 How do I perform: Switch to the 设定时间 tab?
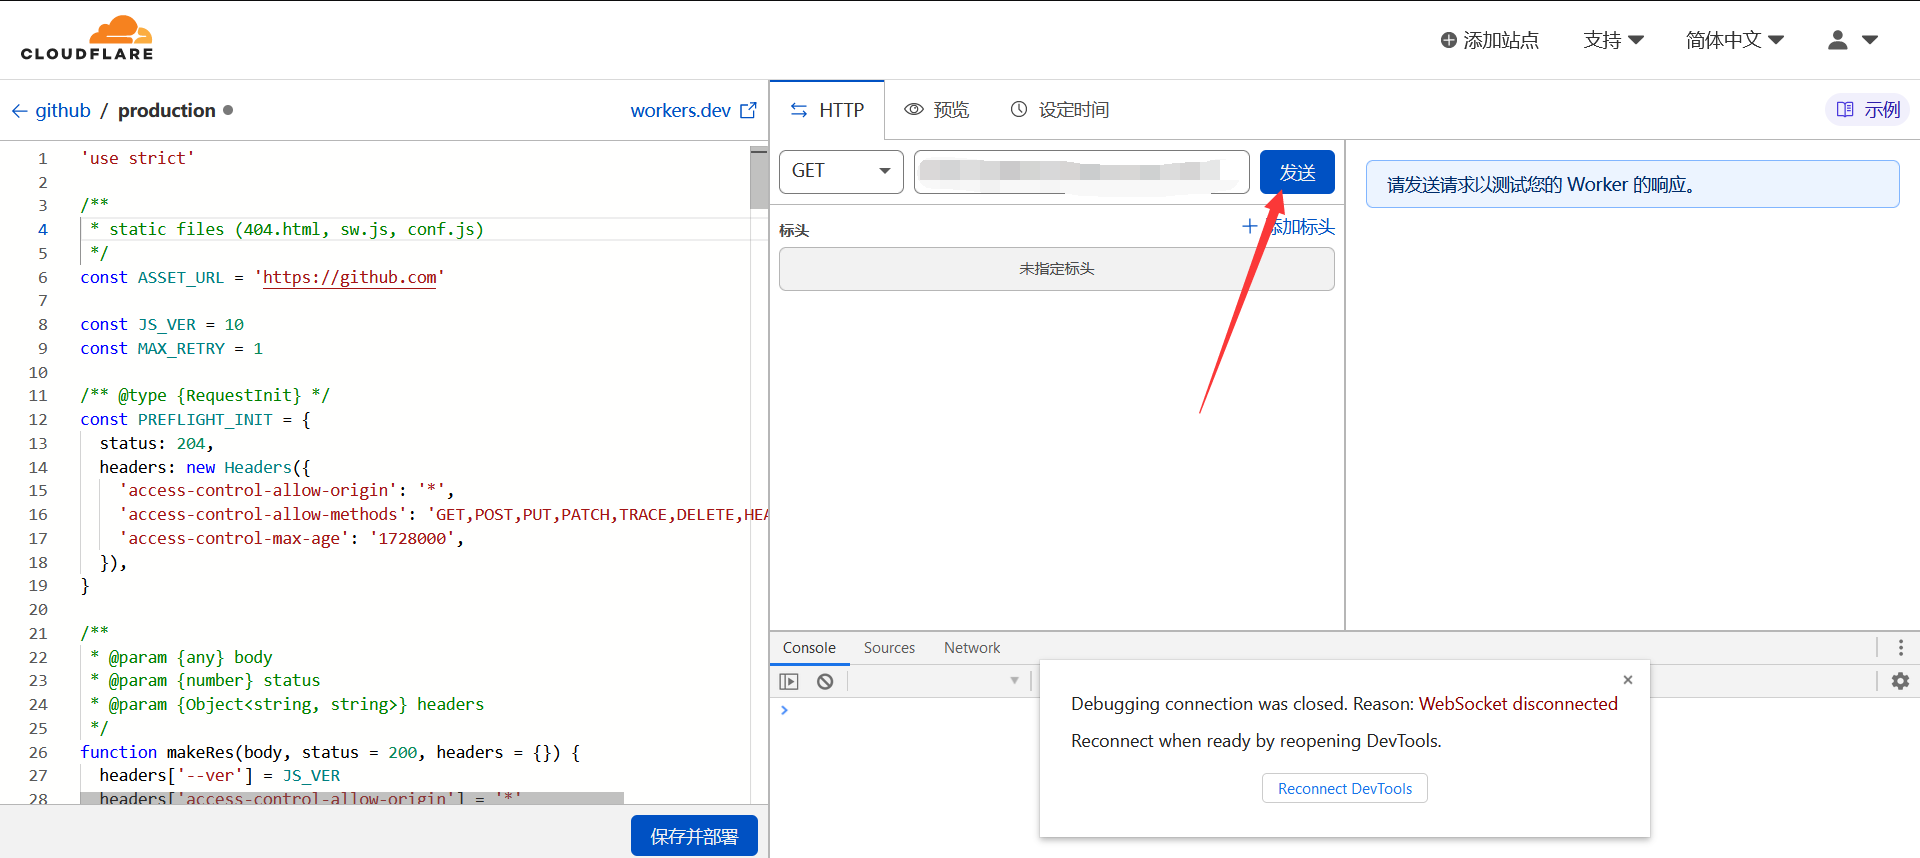[x=1060, y=110]
